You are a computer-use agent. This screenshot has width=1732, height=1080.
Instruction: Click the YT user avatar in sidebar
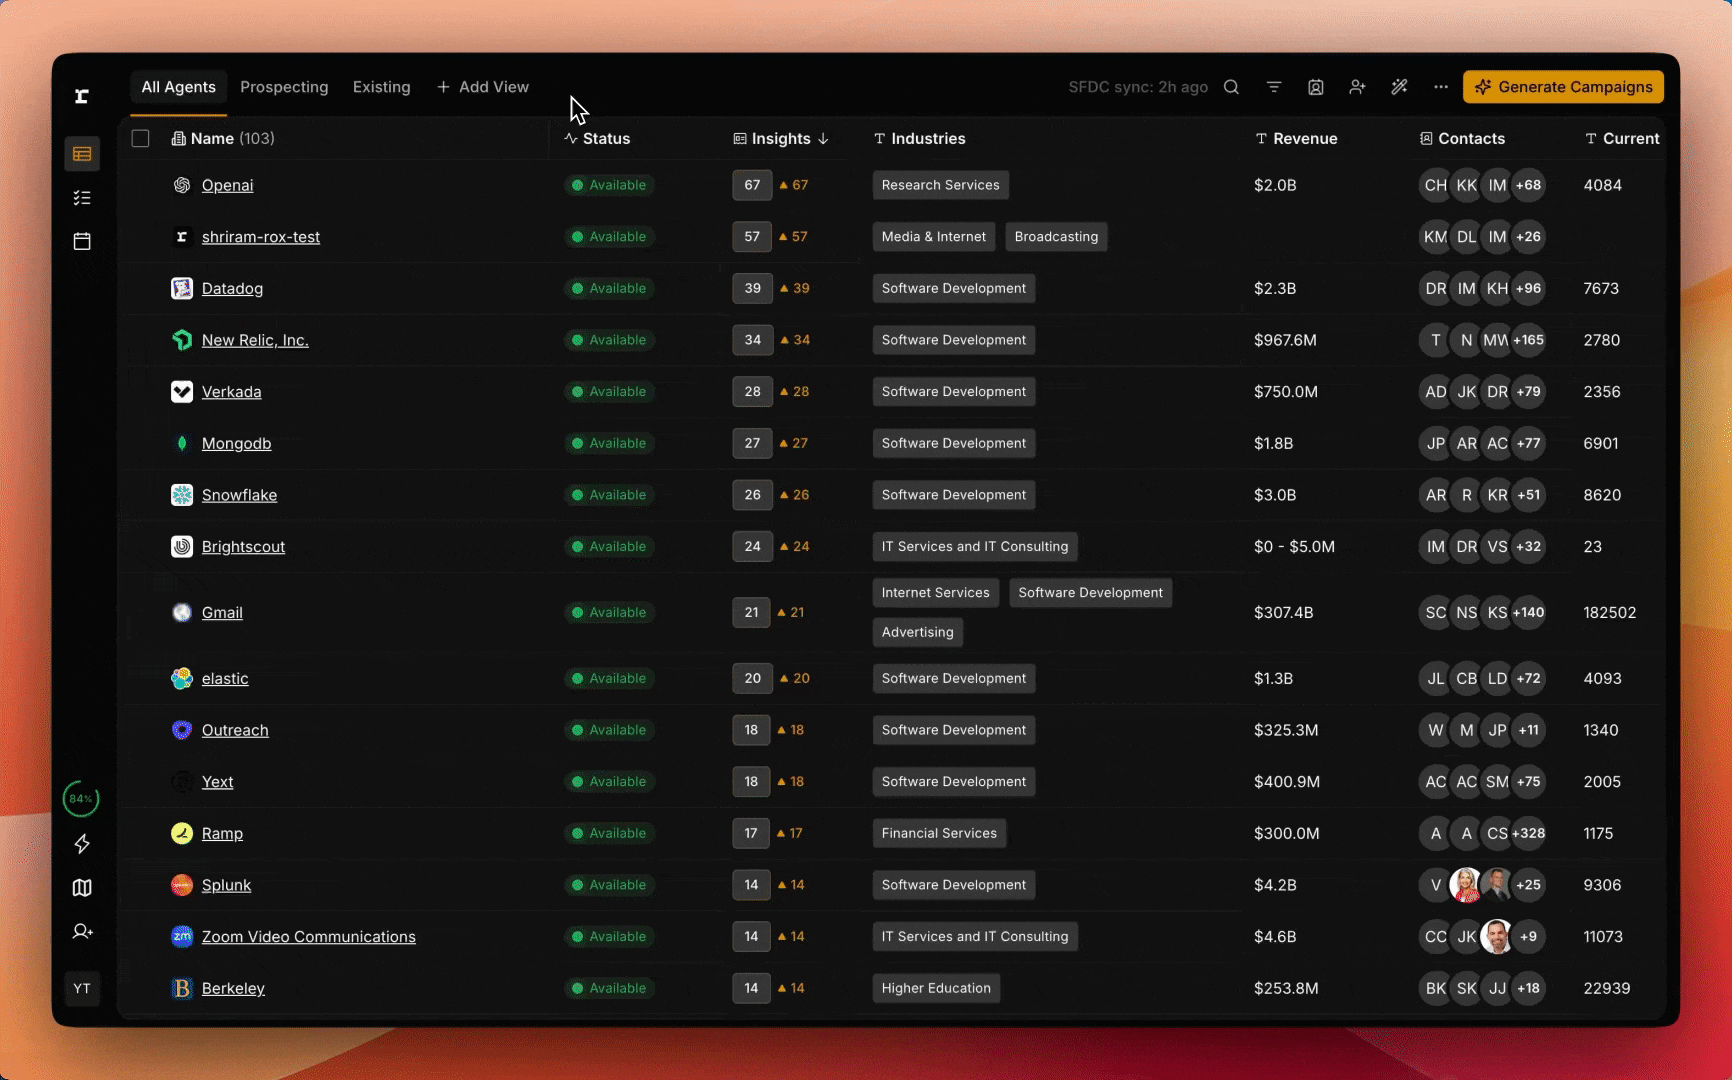coord(82,989)
